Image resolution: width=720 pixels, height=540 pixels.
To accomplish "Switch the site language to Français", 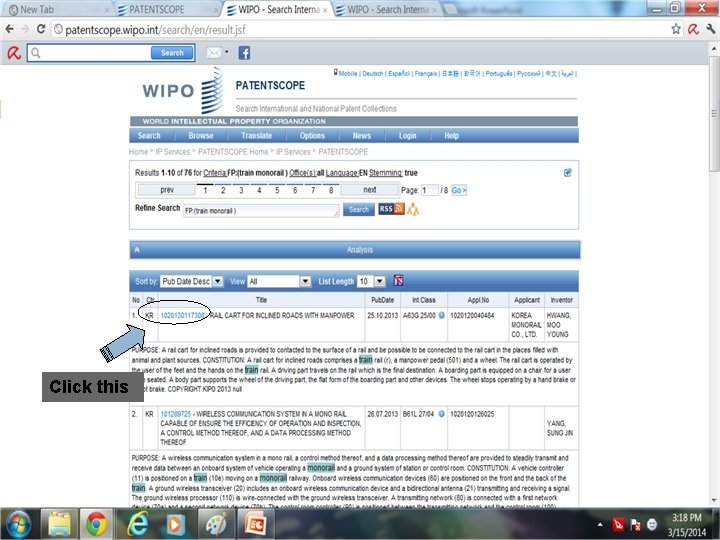I will coord(426,73).
